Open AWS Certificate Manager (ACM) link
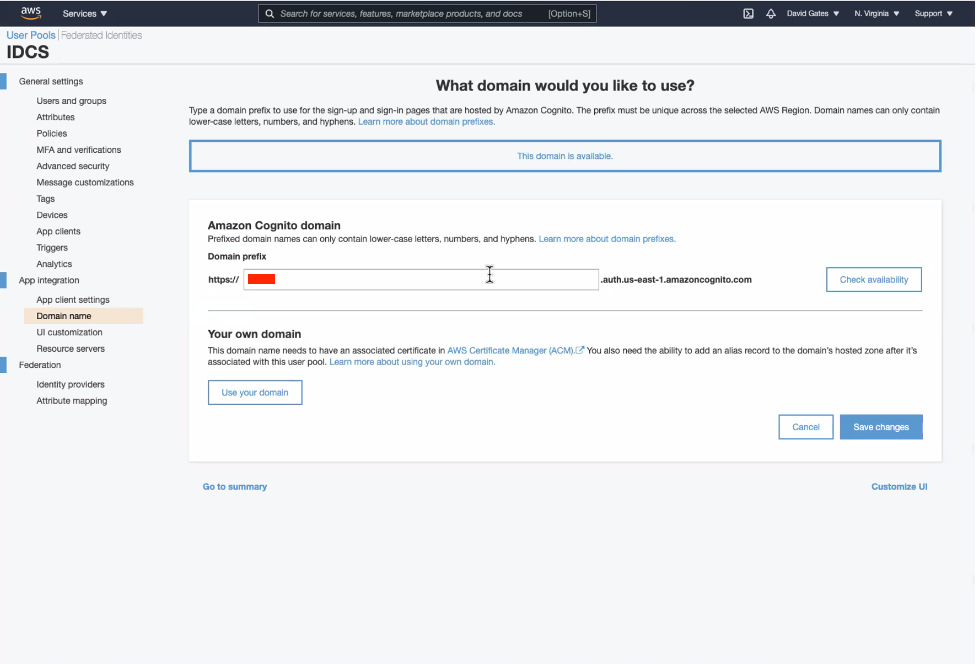This screenshot has height=664, width=977. 510,351
